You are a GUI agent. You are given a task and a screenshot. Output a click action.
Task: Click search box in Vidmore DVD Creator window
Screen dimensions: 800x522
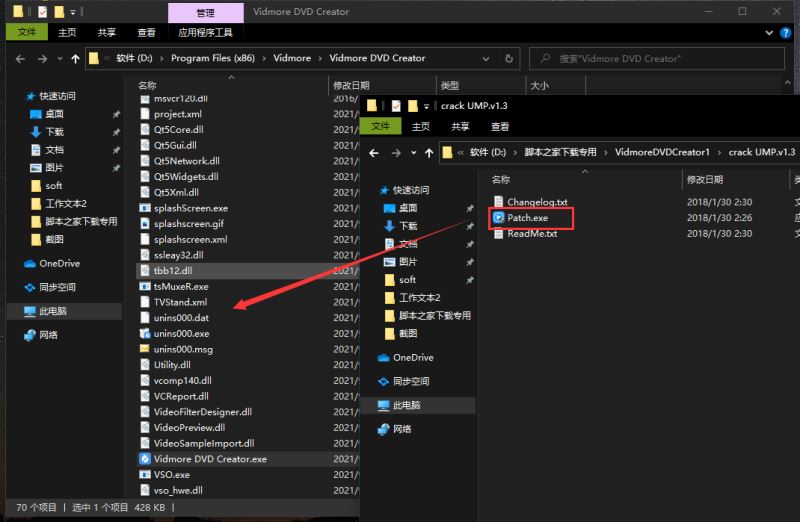pos(657,59)
